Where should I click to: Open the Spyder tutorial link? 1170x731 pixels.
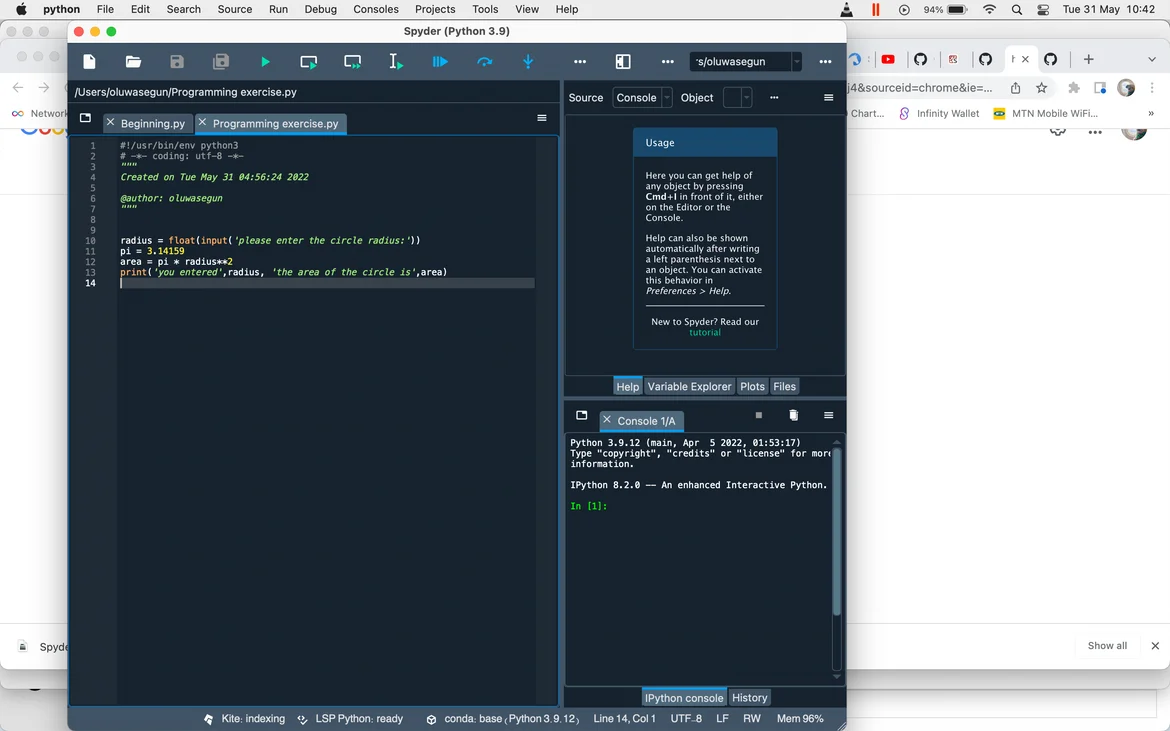tap(705, 332)
